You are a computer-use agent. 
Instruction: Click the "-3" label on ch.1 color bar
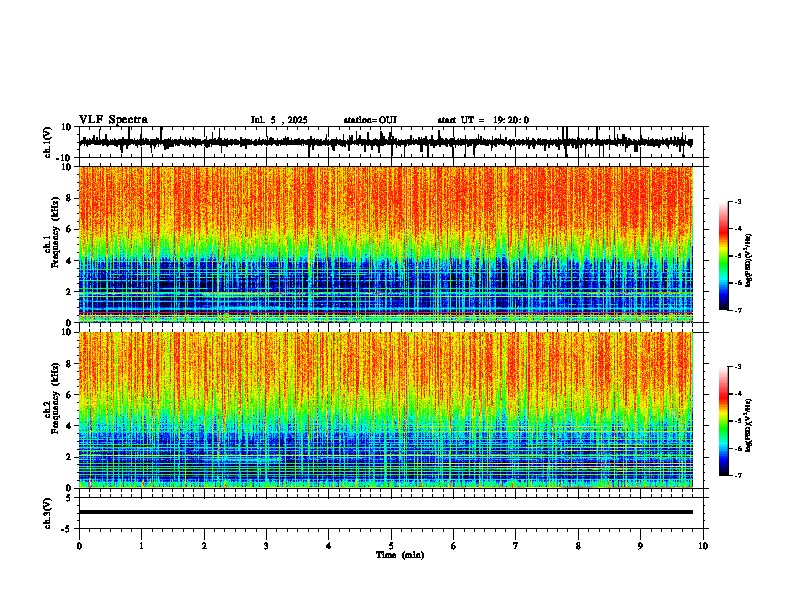737,201
